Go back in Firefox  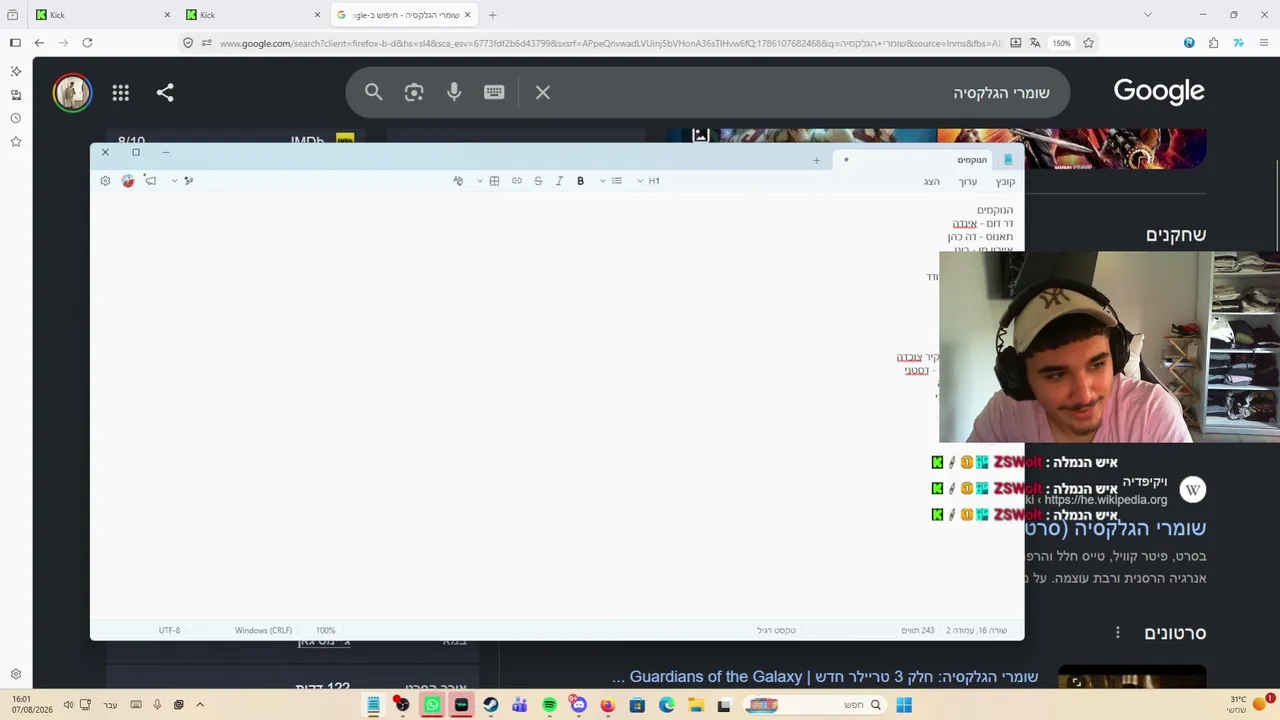point(39,43)
